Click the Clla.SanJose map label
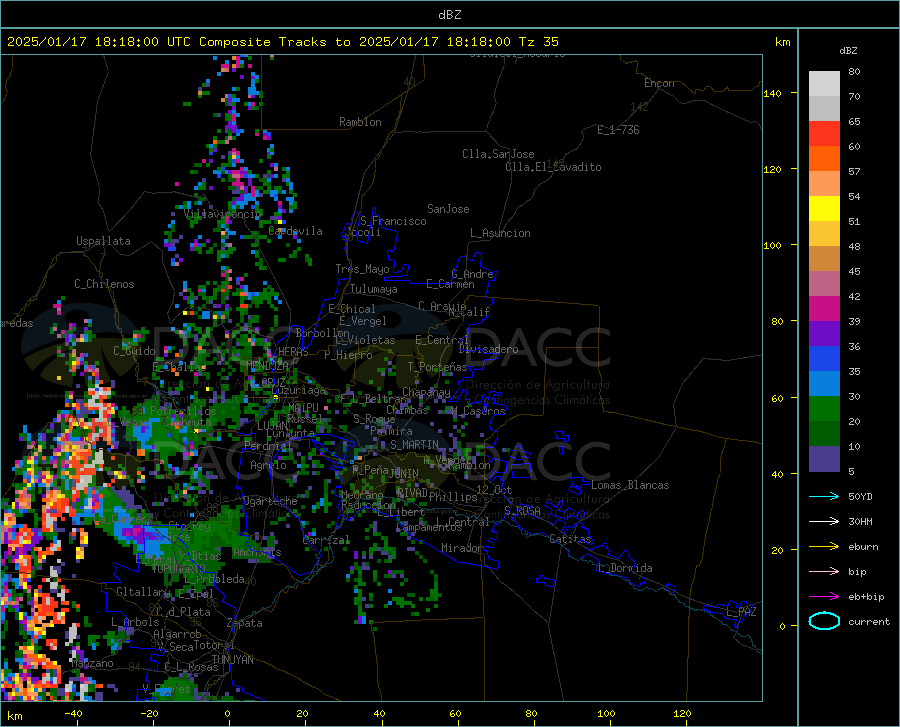 coord(498,154)
